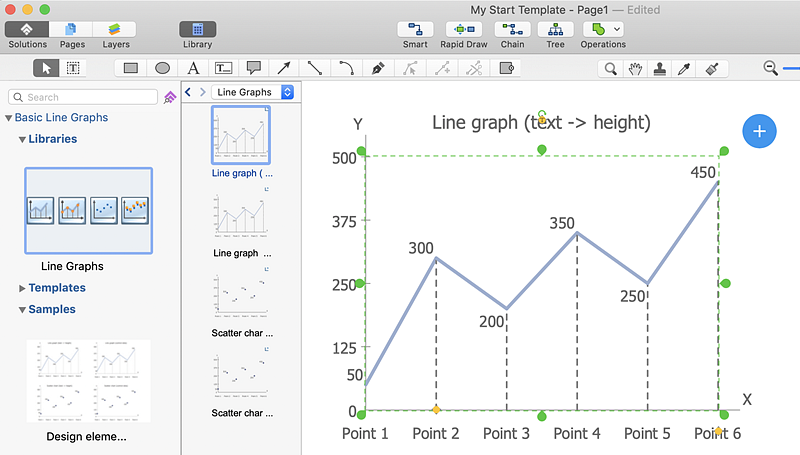Click the blue plus button
800x455 pixels.
pos(760,131)
